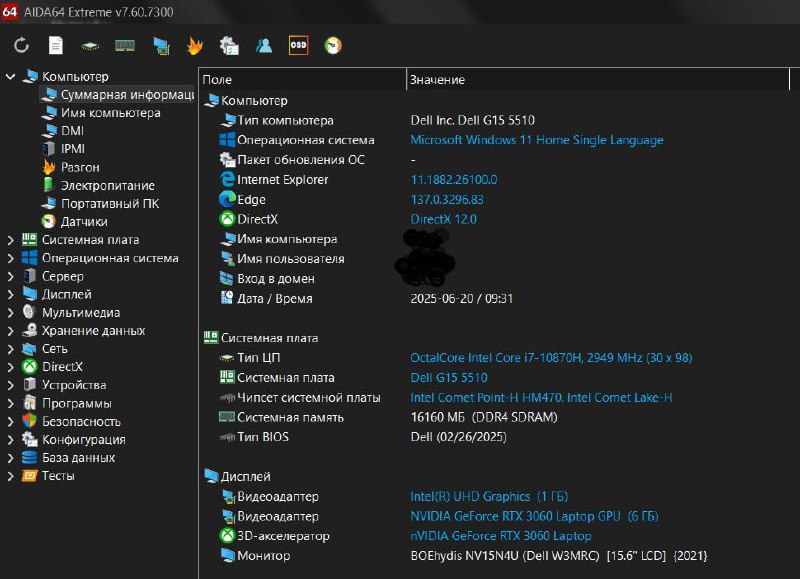The width and height of the screenshot is (800, 579).
Task: Select the Монитор row
Action: pos(495,556)
